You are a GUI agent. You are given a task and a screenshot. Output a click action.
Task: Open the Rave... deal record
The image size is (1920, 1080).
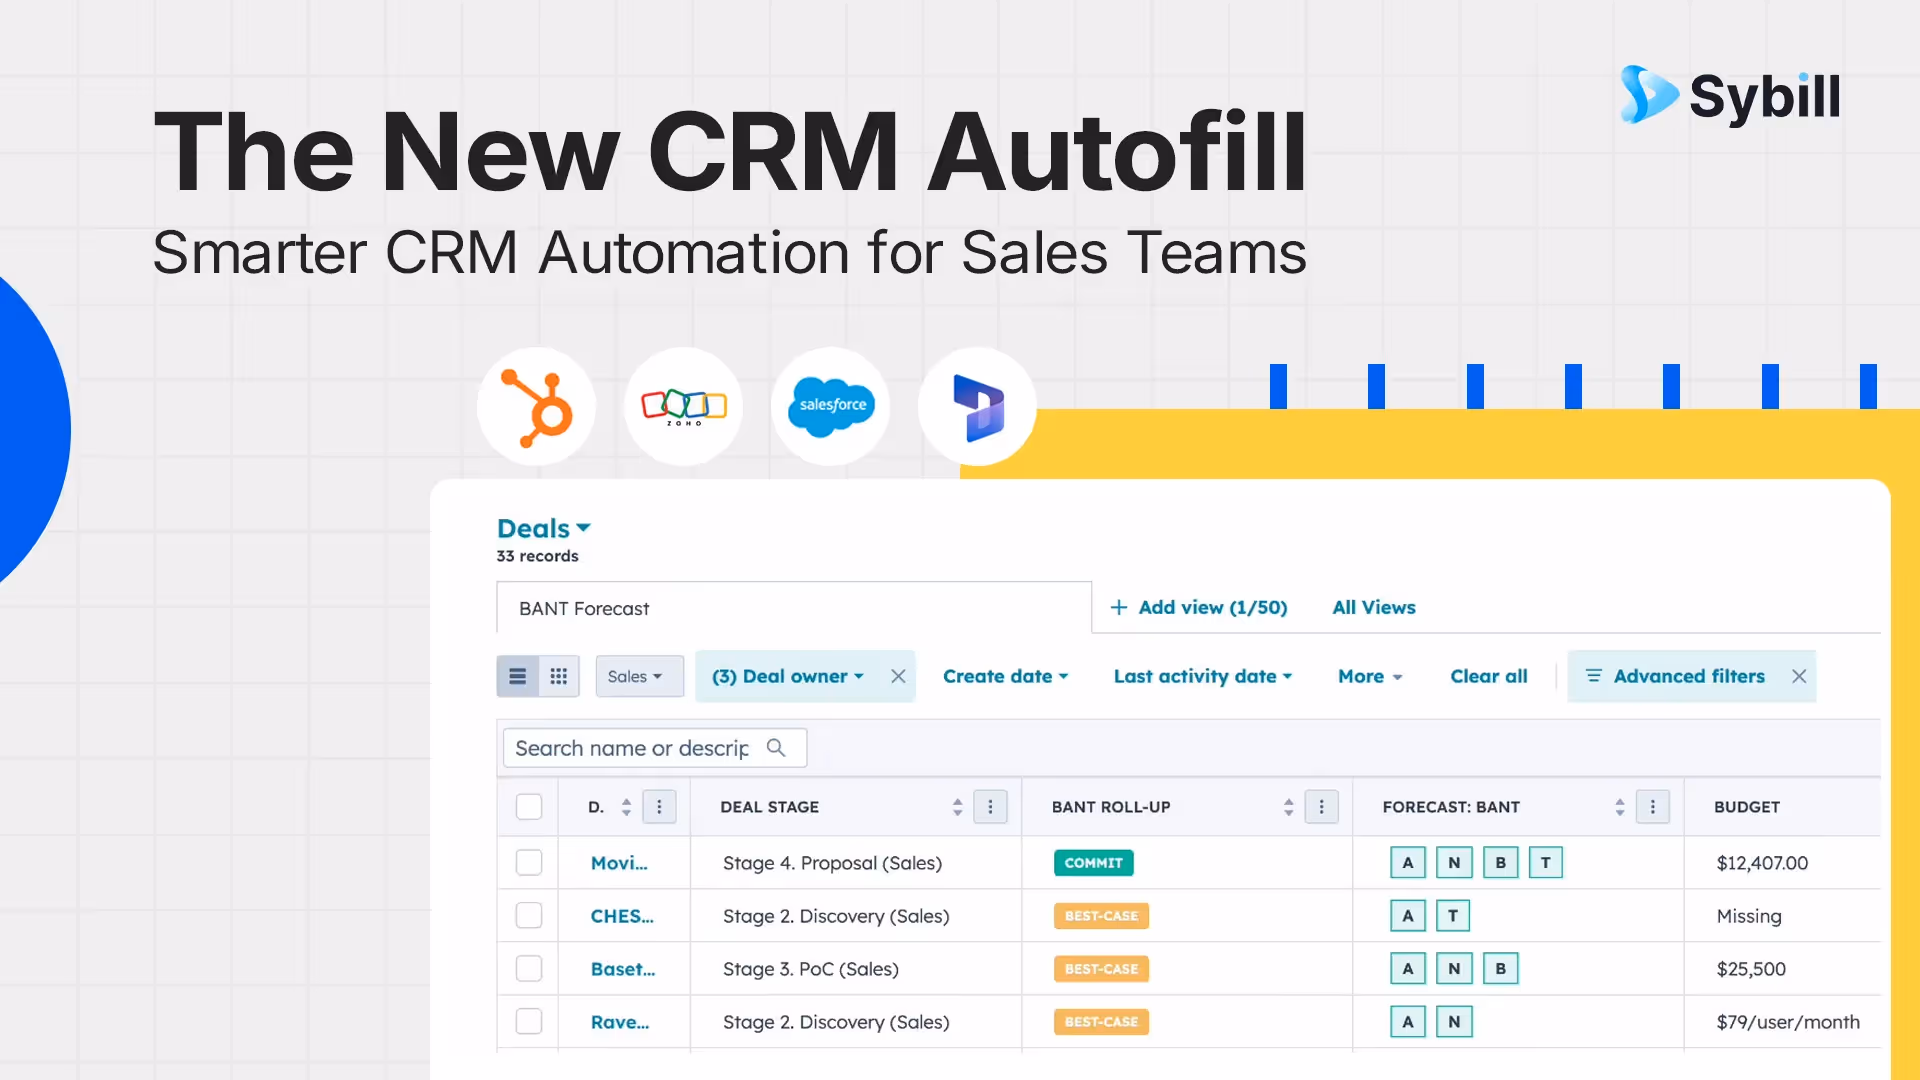tap(620, 1022)
